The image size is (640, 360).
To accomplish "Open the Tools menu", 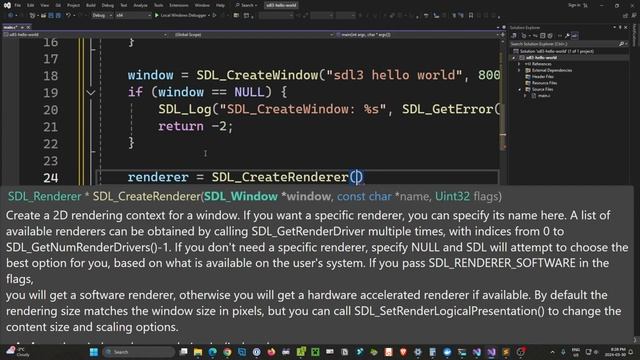I will (x=158, y=5).
